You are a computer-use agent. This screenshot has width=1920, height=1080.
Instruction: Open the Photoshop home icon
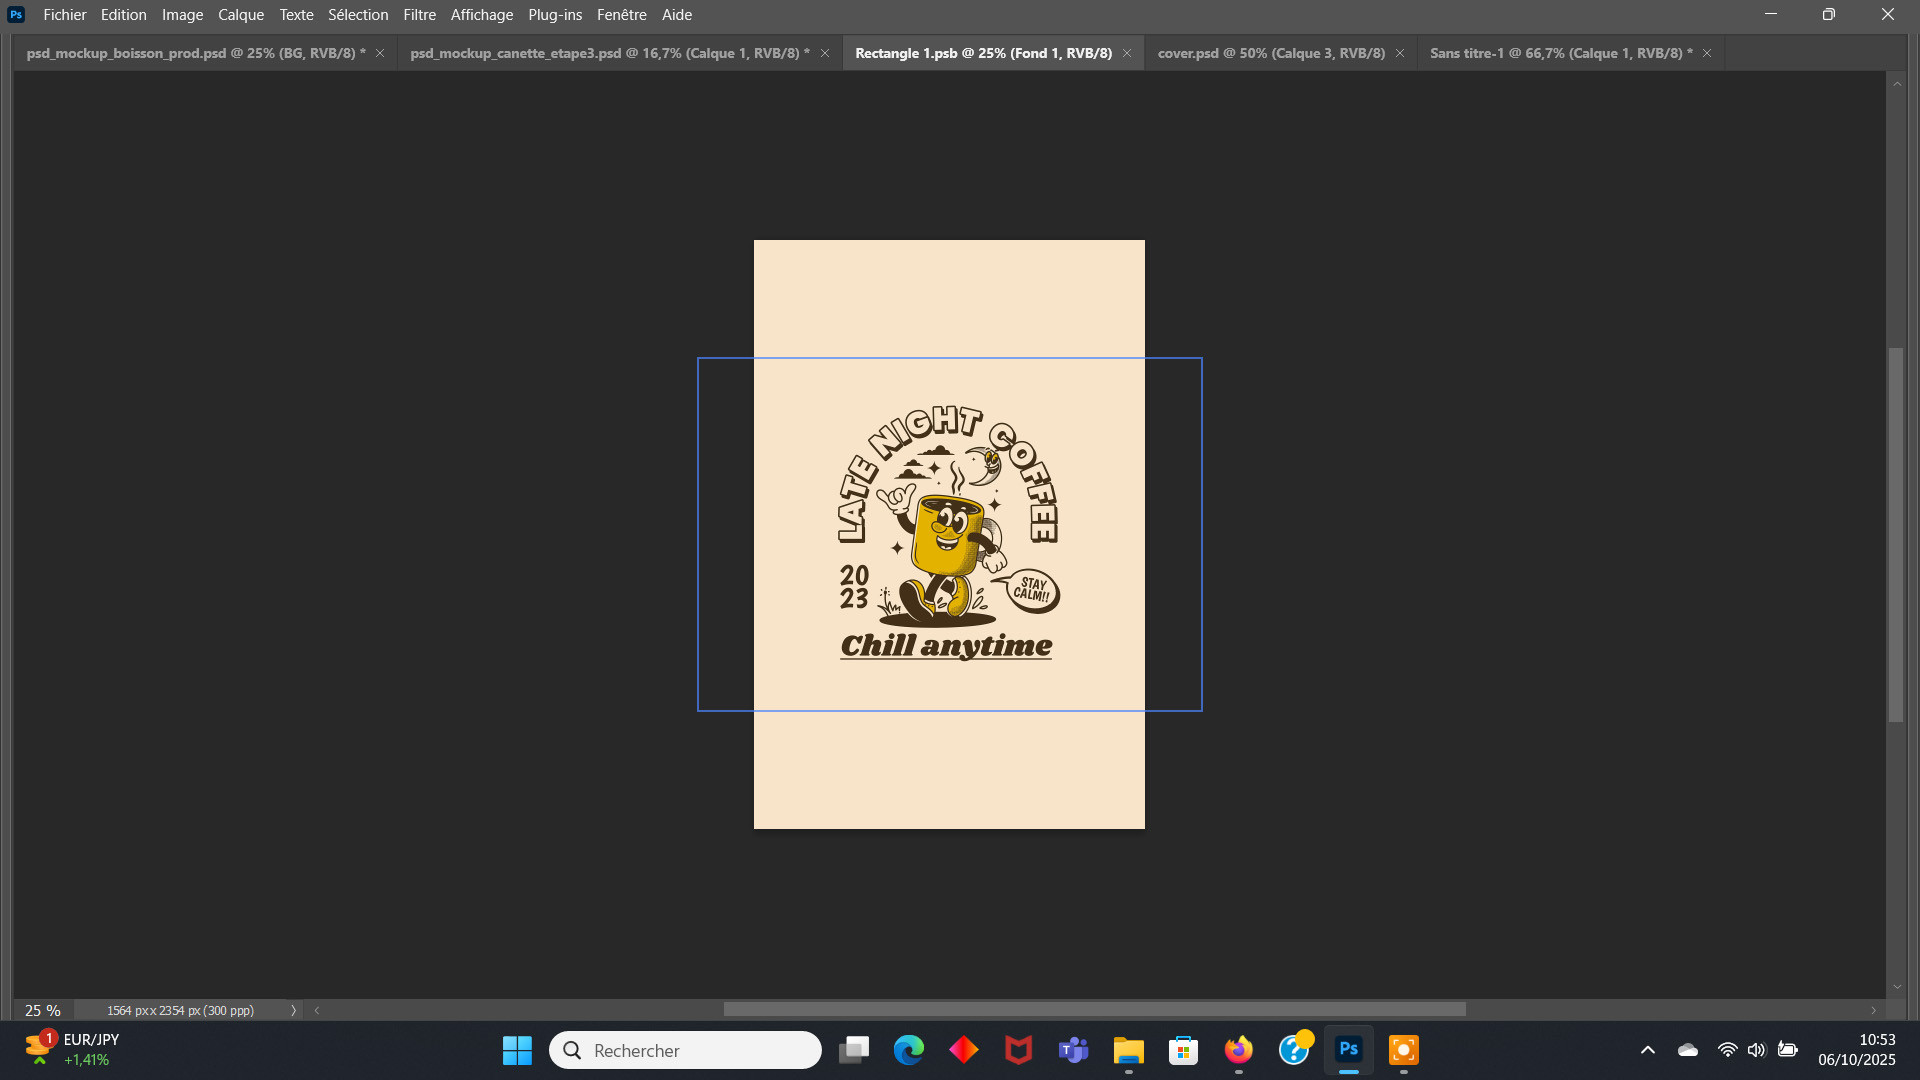tap(16, 14)
